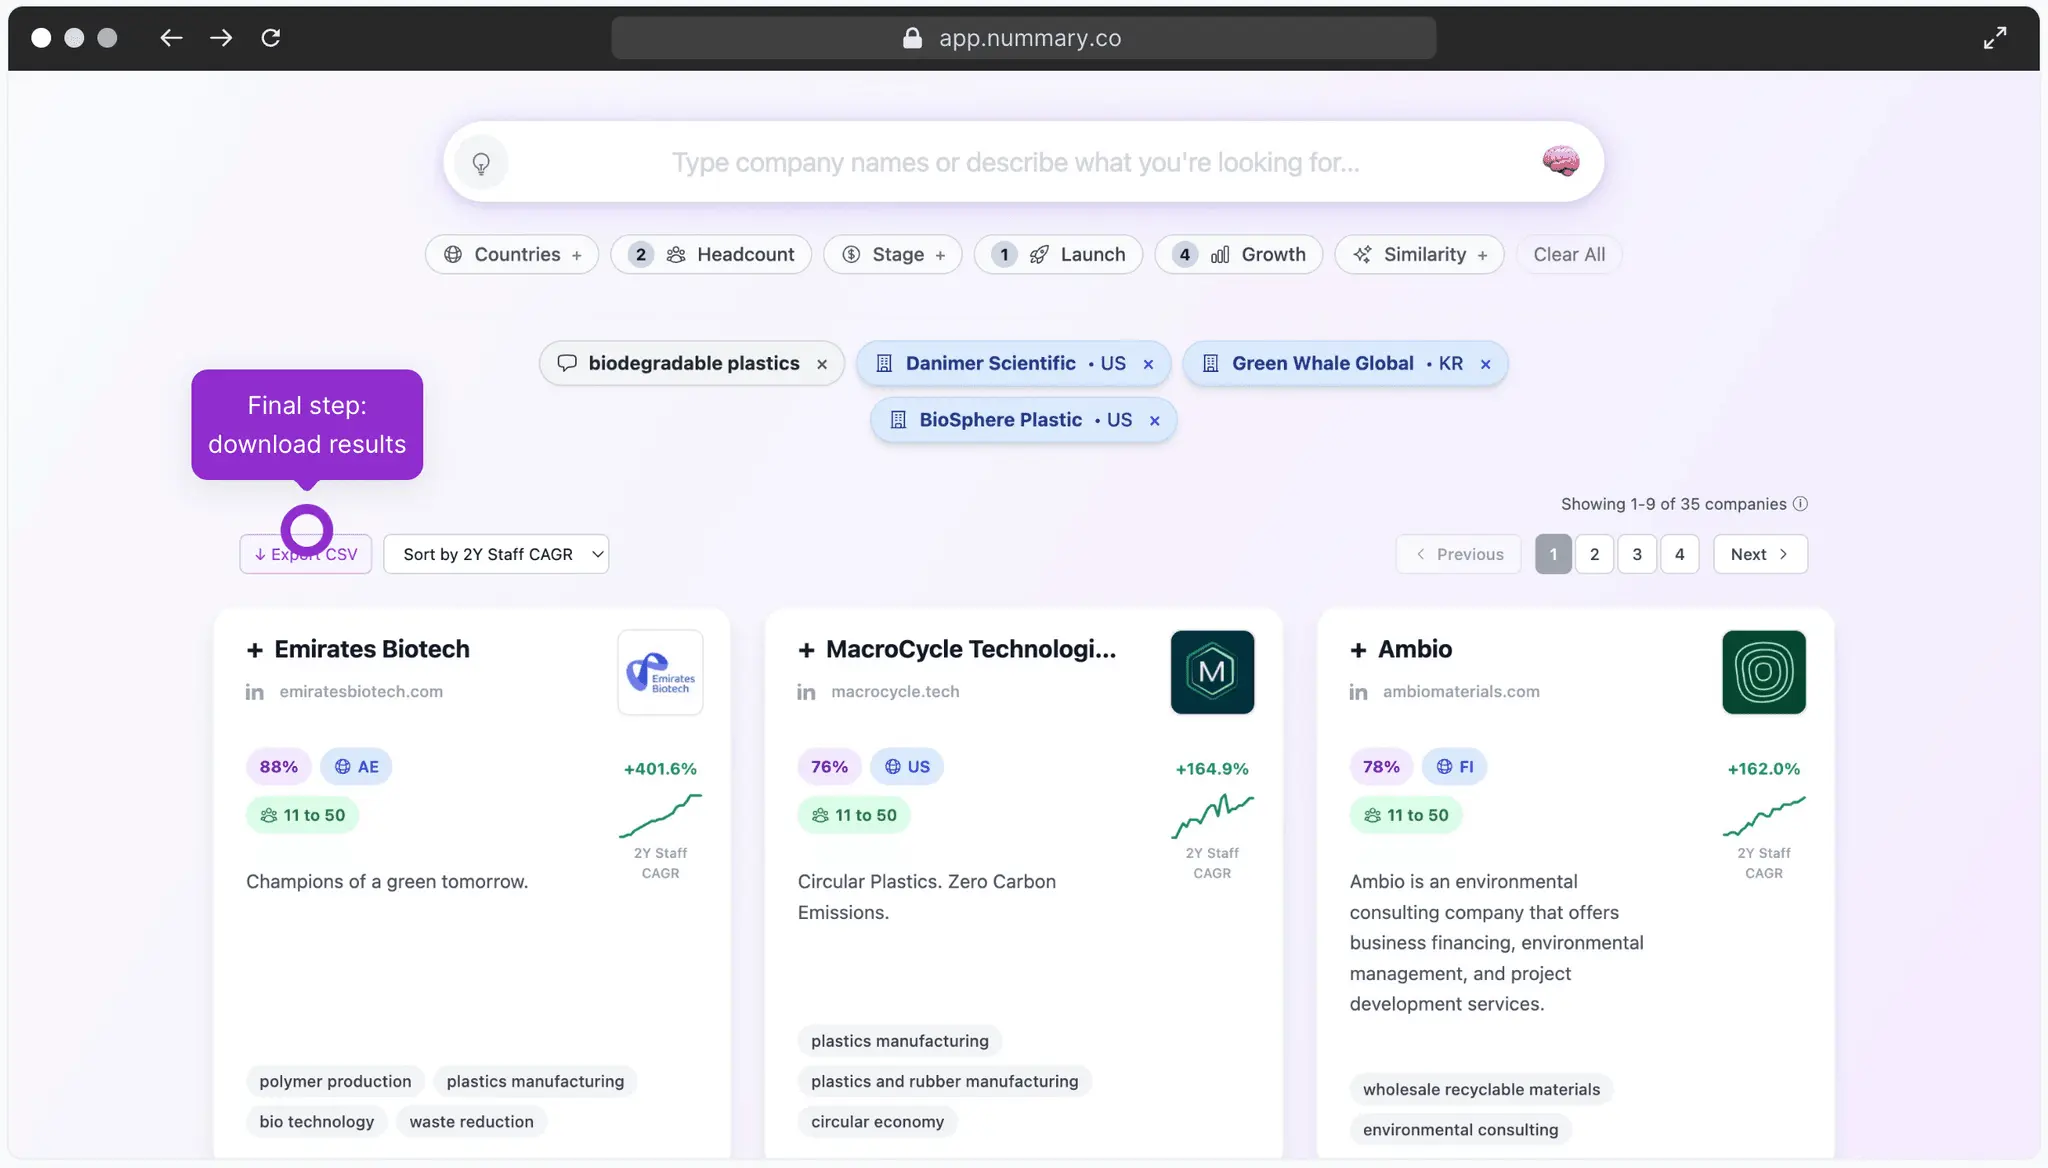Viewport: 2048px width, 1168px height.
Task: Click the 88% similarity badge on Emirates Biotech
Action: click(279, 767)
